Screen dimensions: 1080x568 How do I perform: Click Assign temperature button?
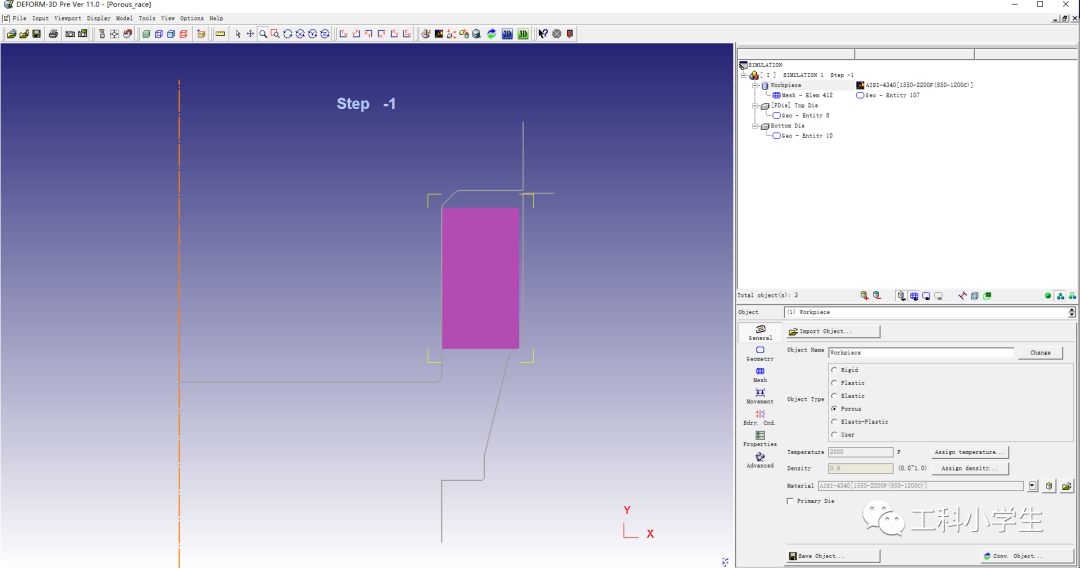tap(968, 452)
